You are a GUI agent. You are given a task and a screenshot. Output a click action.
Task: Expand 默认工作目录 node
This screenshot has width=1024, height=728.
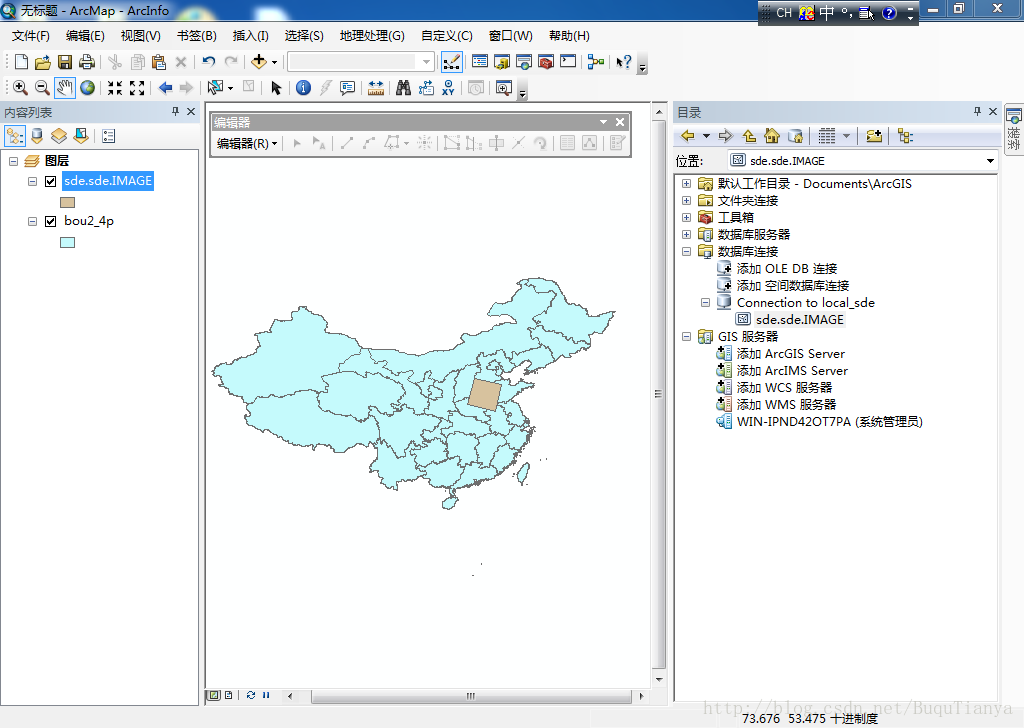pos(686,183)
